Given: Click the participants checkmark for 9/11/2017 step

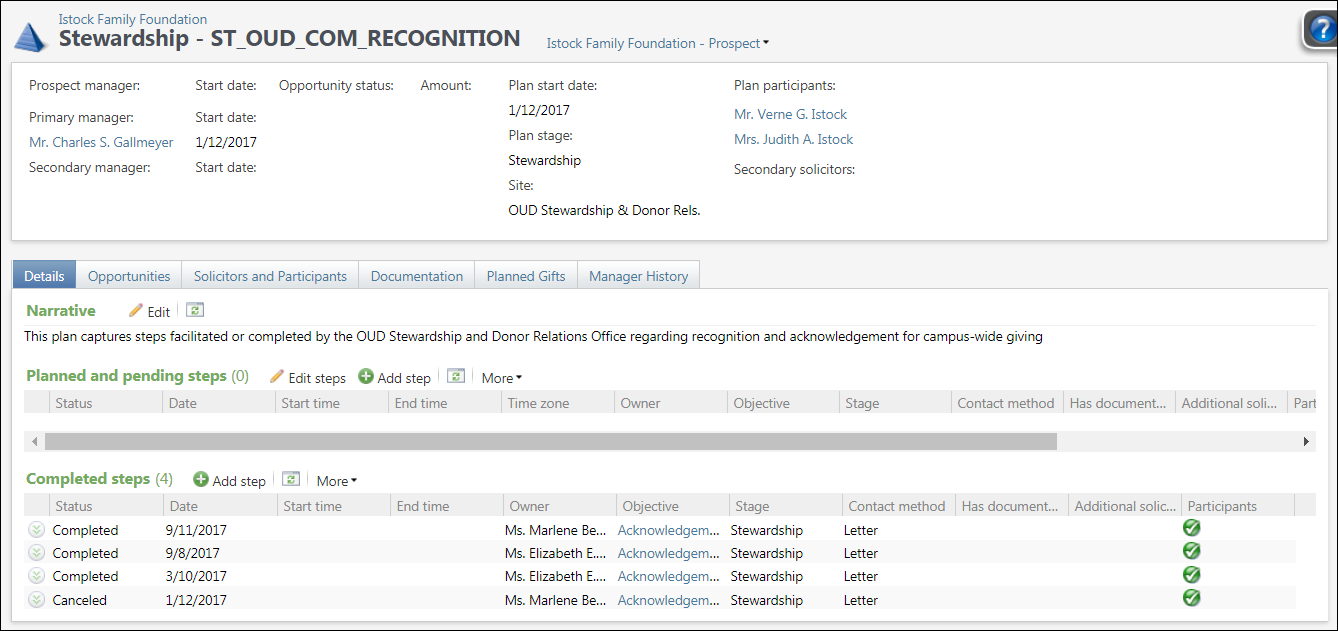Looking at the screenshot, I should [1191, 528].
